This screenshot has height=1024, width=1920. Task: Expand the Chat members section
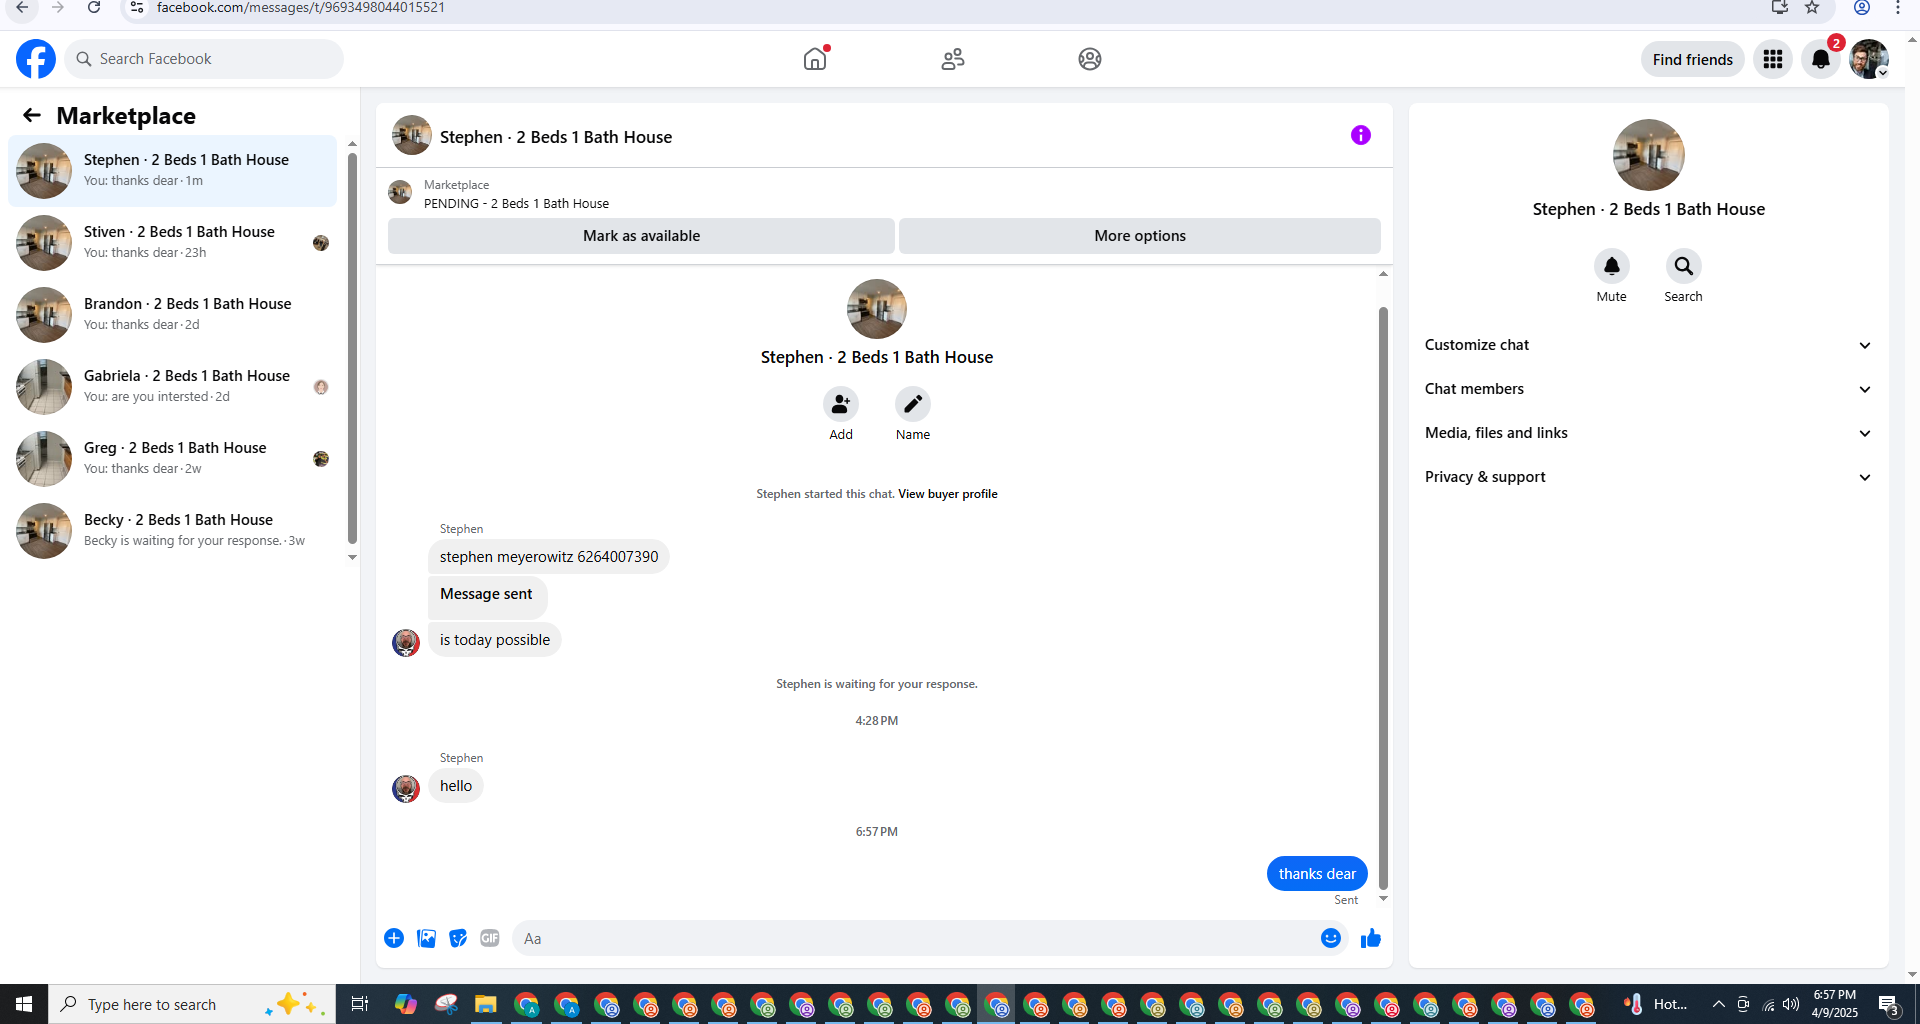pyautogui.click(x=1649, y=389)
